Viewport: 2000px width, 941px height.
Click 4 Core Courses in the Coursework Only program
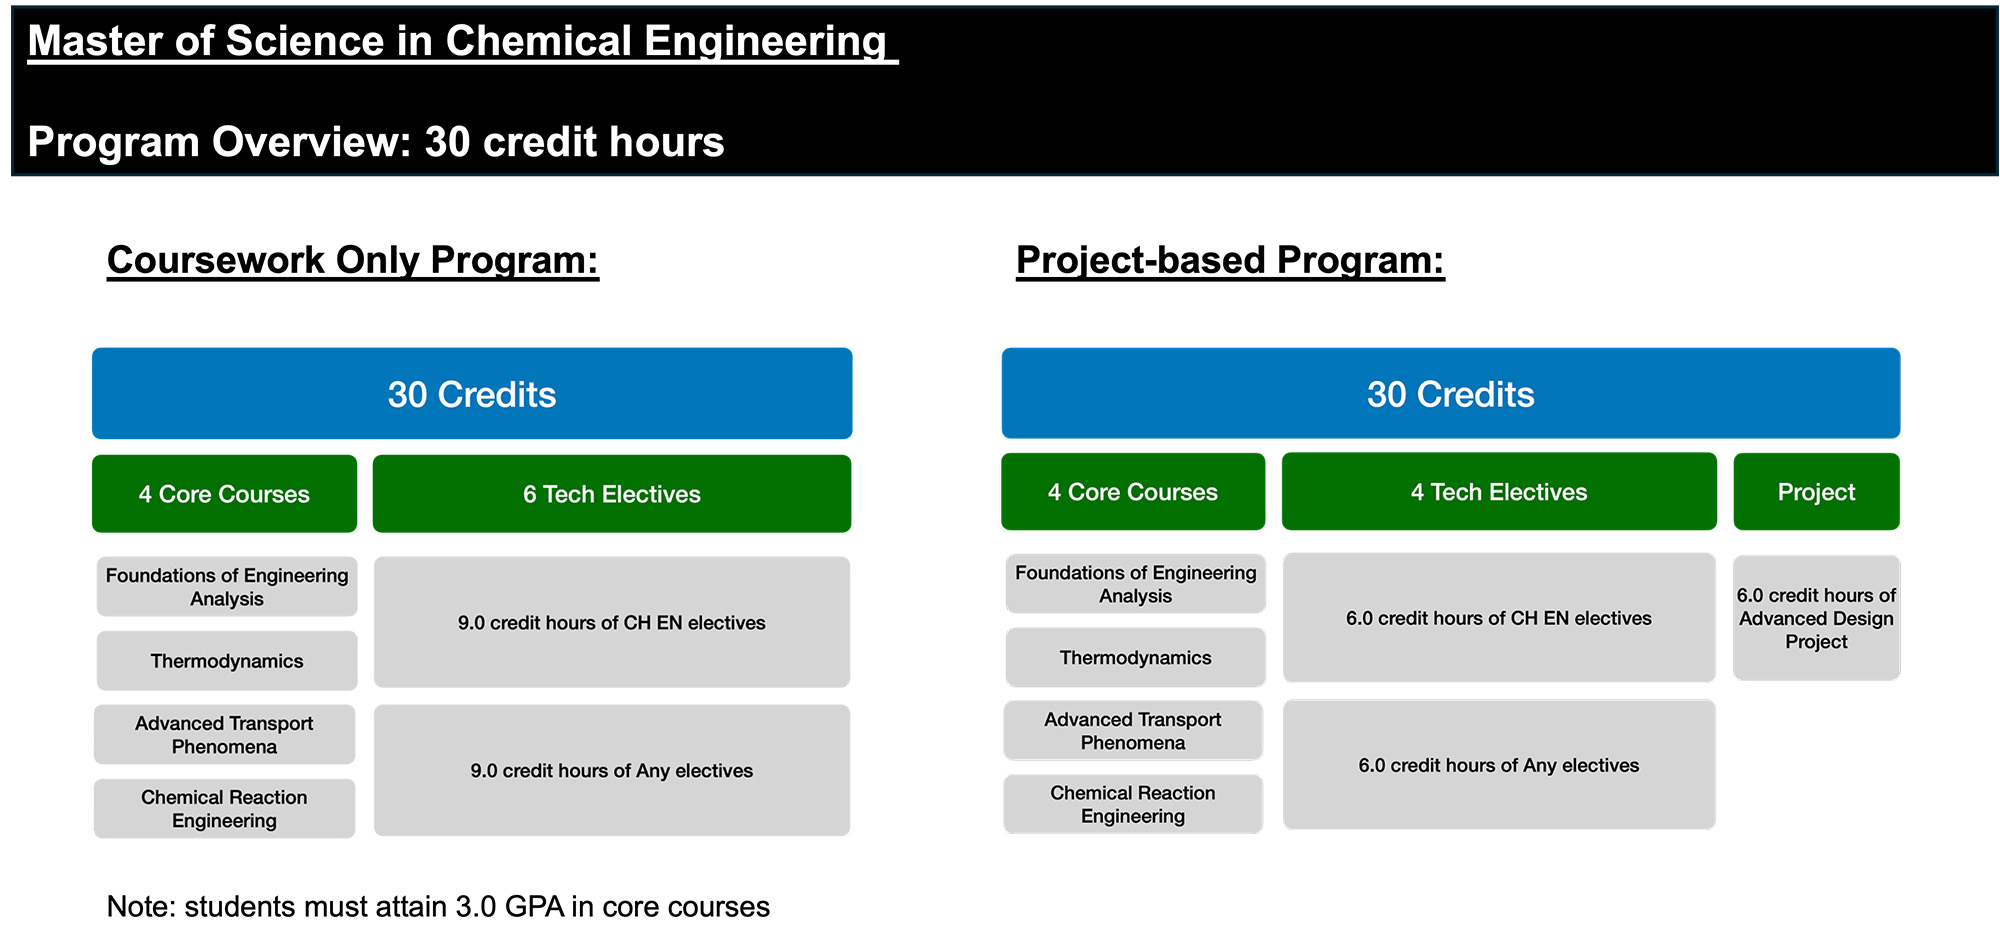pyautogui.click(x=224, y=494)
